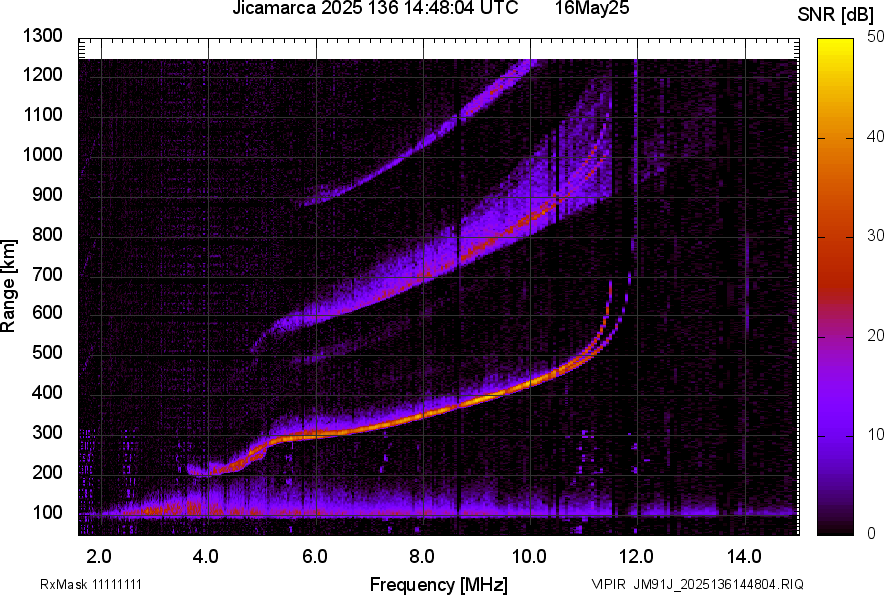
Task: Click the range tick label "1300"
Action: pos(42,36)
